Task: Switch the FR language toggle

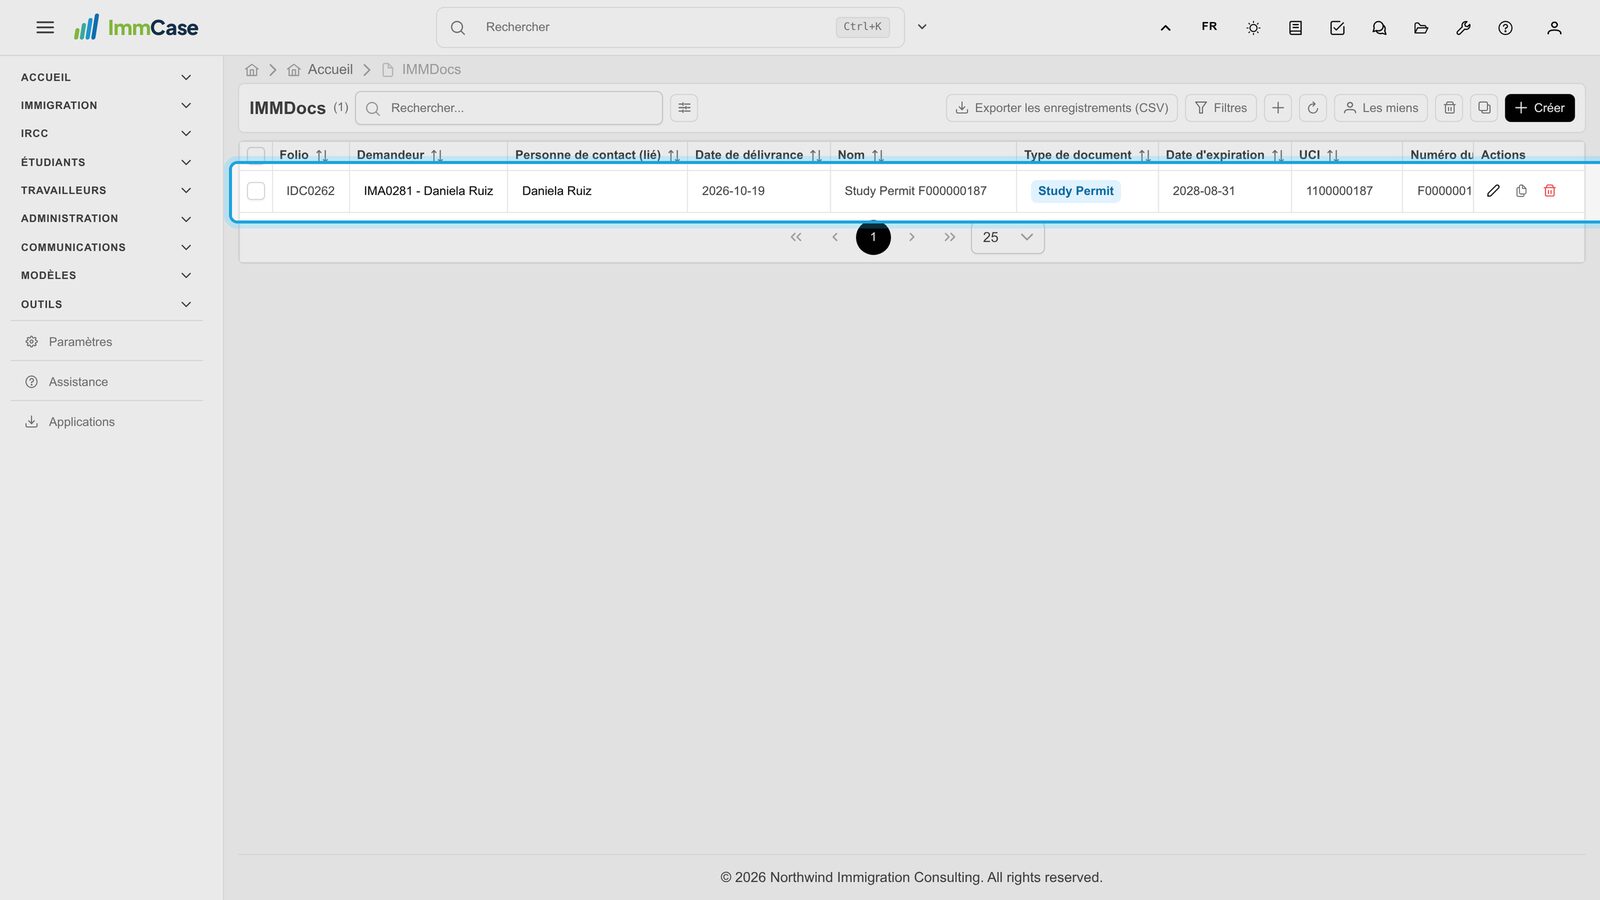Action: 1209,27
